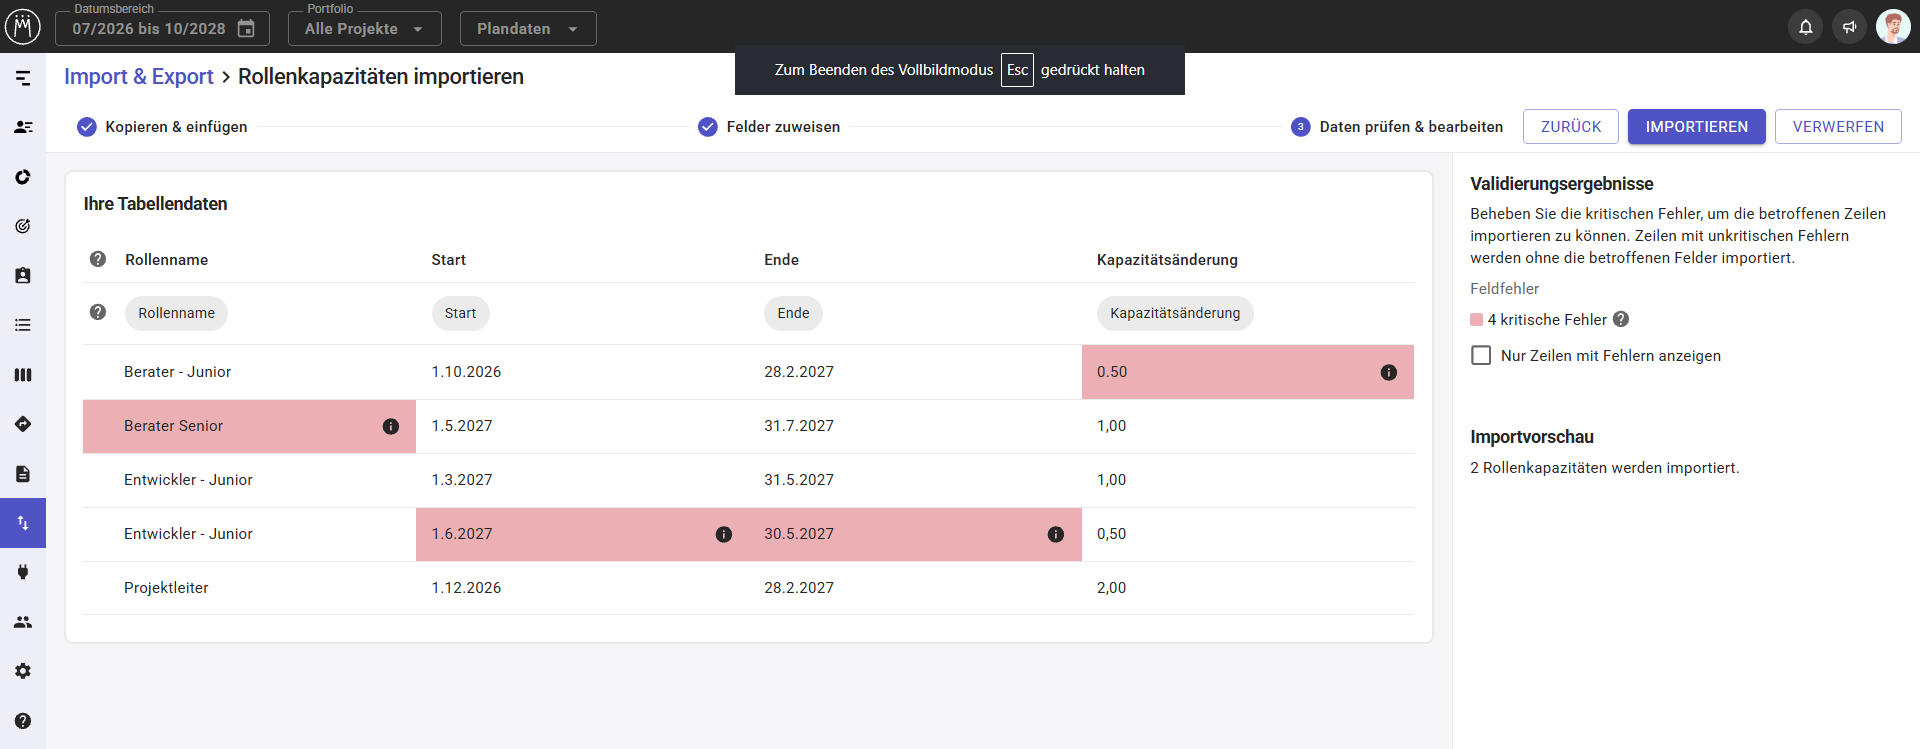Open the notifications bell icon
This screenshot has height=749, width=1920.
1805,27
